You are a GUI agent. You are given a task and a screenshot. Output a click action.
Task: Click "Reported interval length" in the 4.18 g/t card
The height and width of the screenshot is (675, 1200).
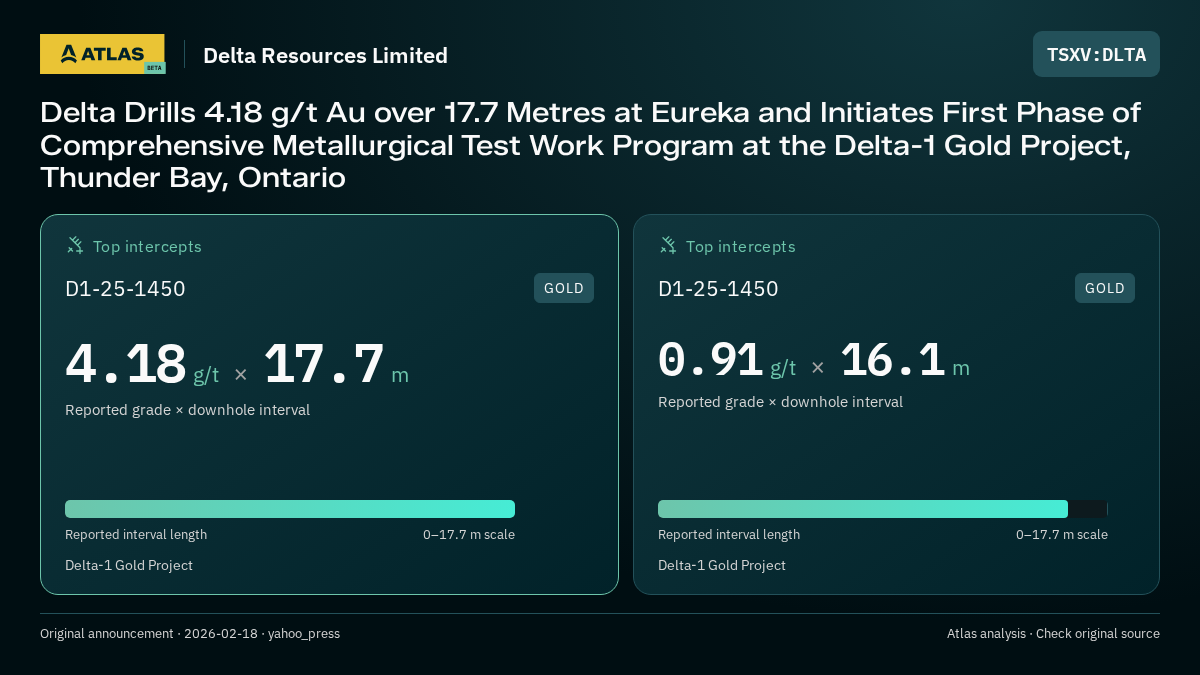coord(136,535)
